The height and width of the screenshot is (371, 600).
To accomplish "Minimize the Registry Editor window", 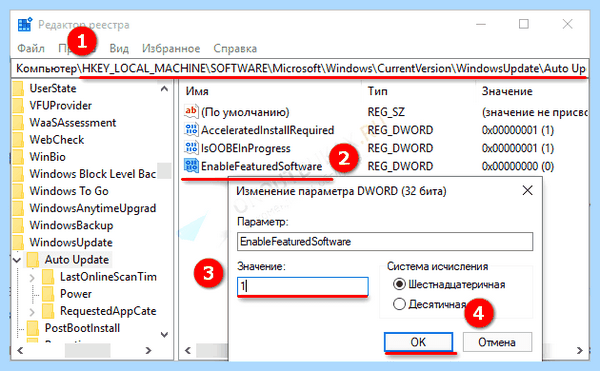I will point(481,24).
